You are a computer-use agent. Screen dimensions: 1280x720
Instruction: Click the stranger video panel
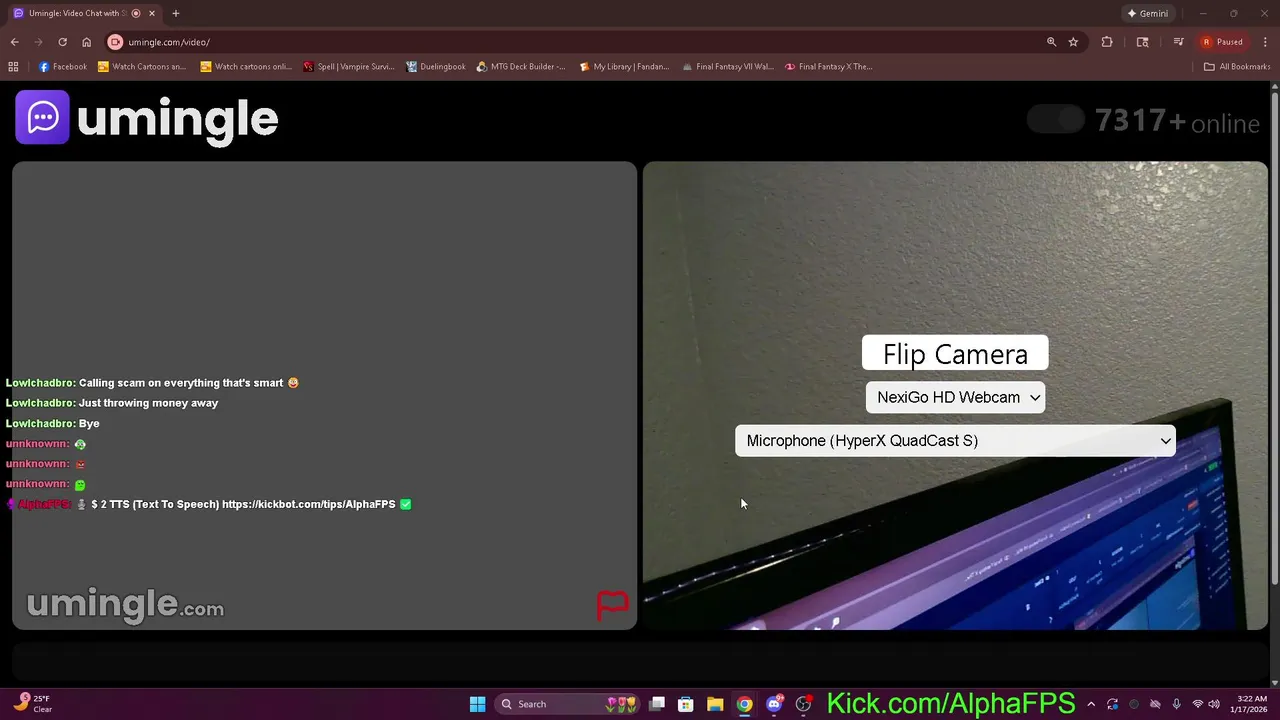tap(324, 395)
